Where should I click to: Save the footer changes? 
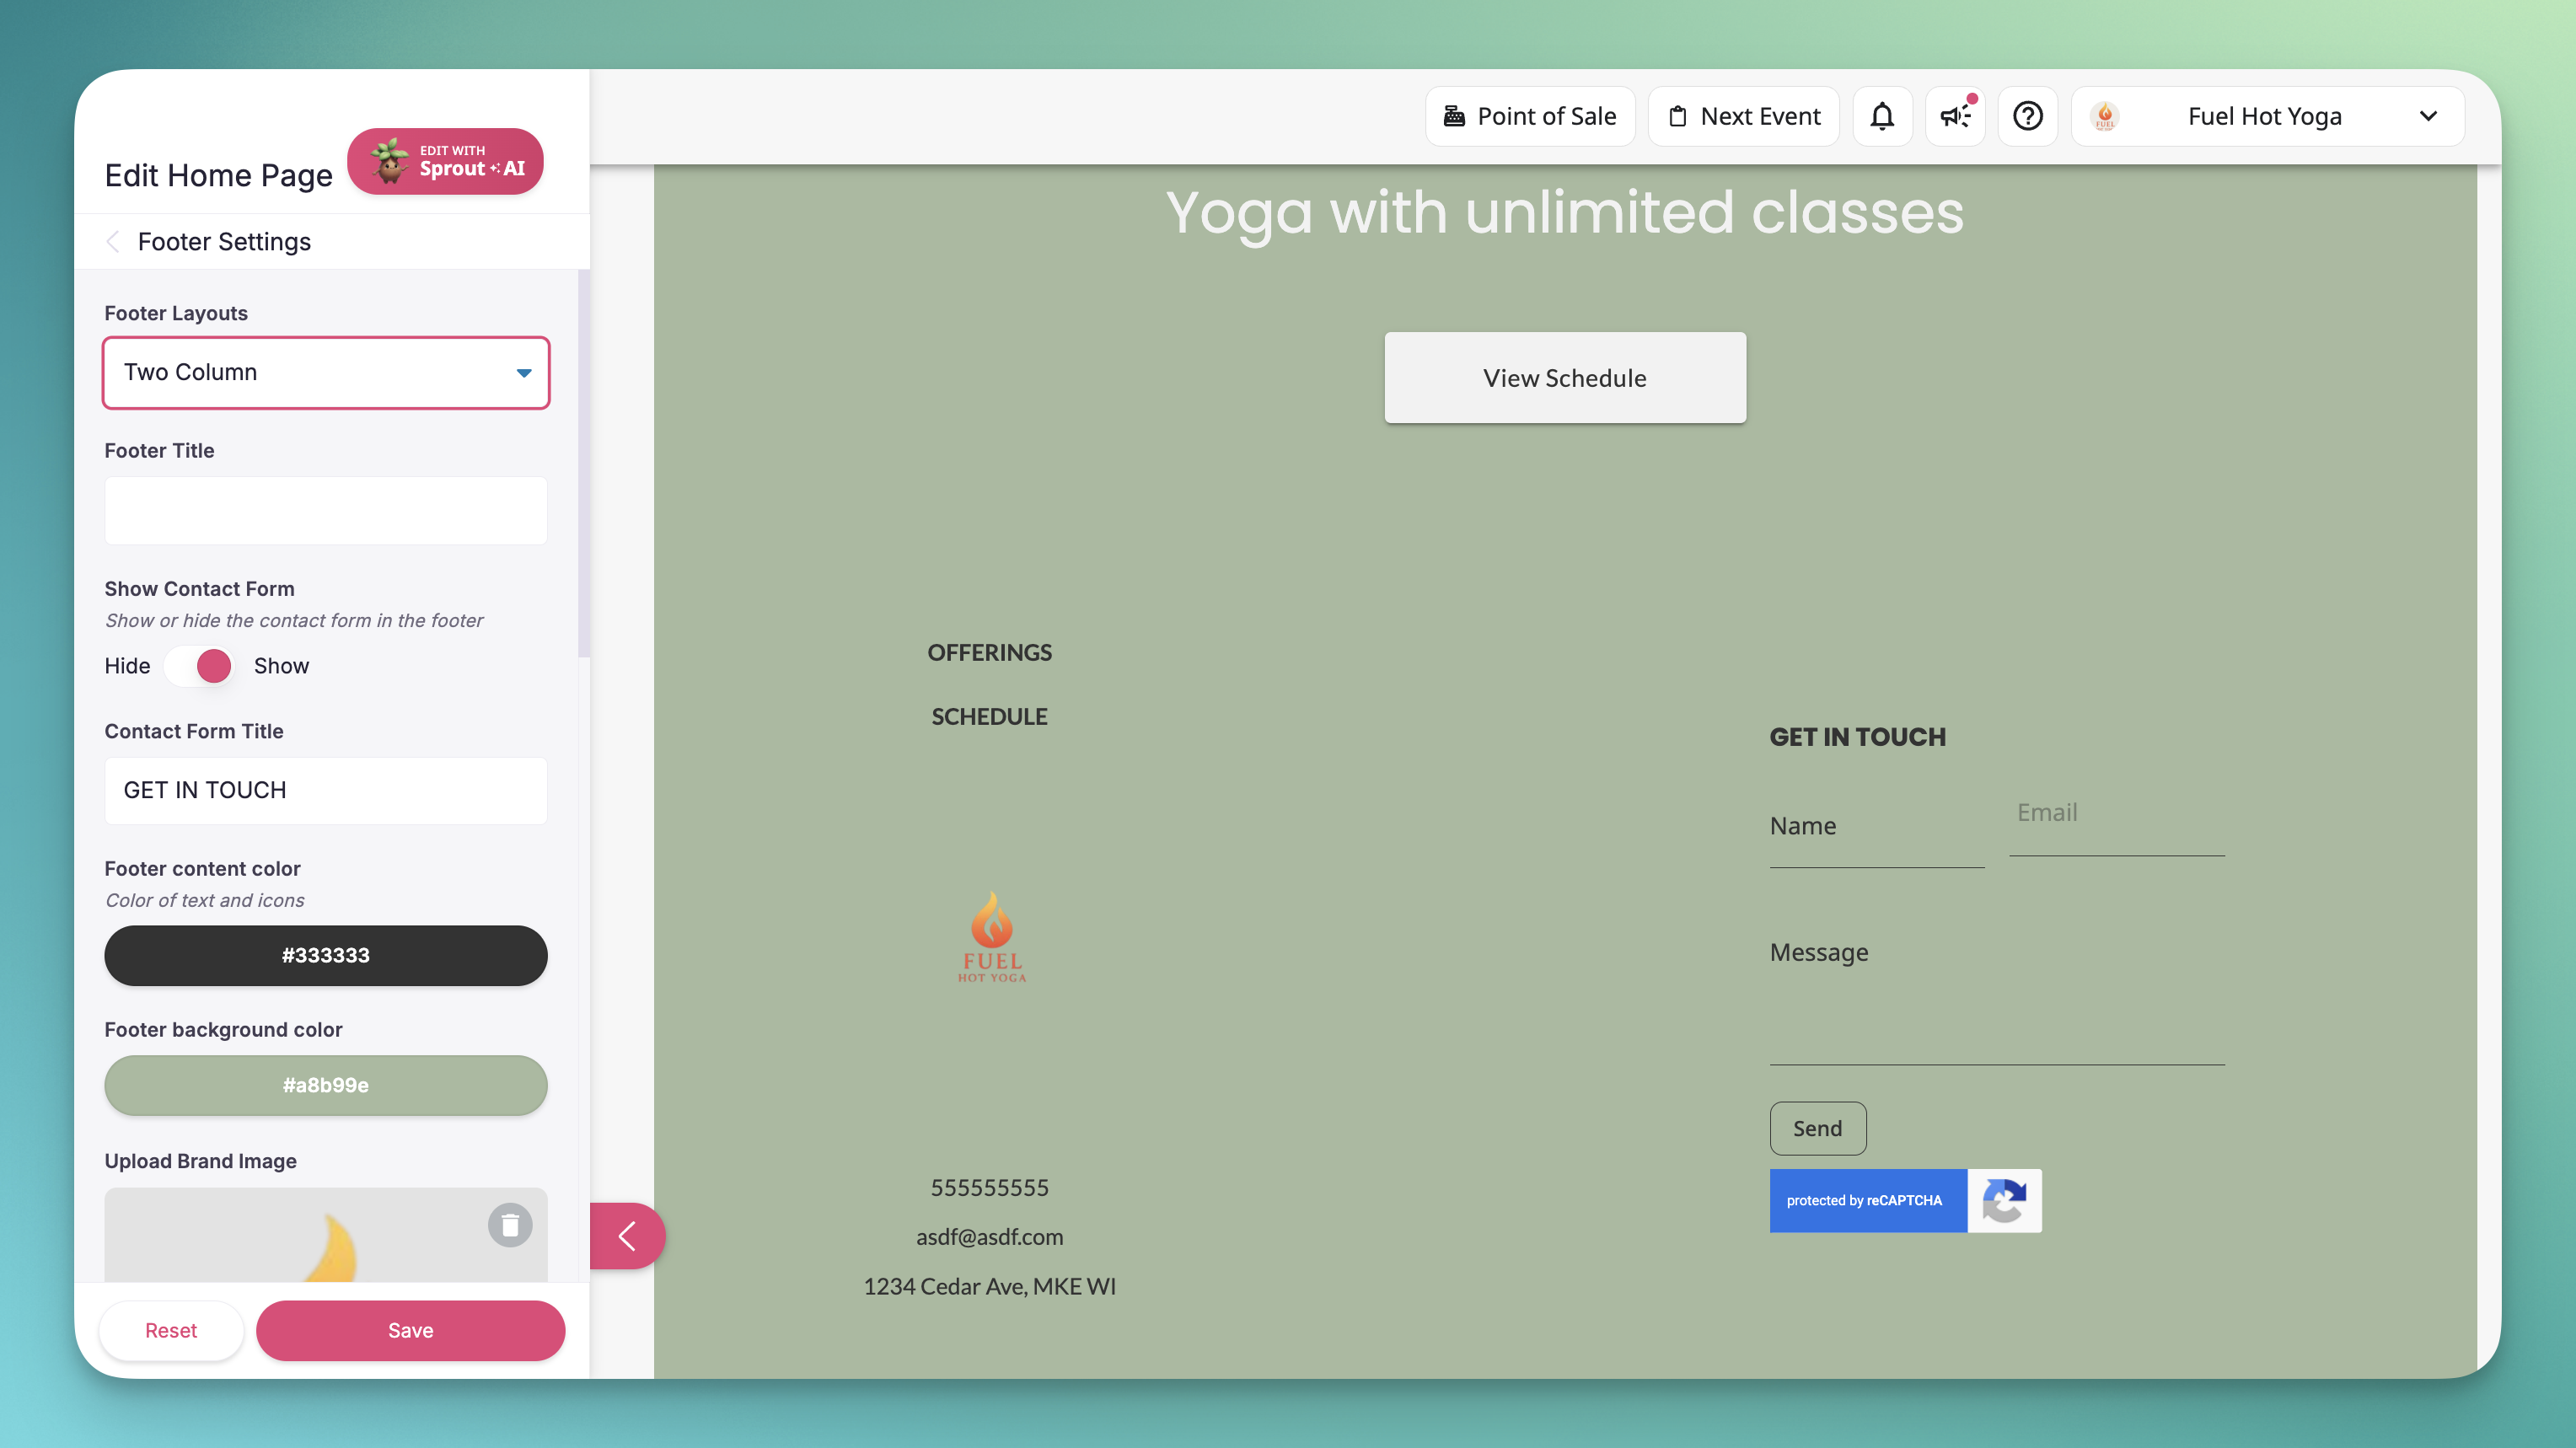coord(410,1330)
